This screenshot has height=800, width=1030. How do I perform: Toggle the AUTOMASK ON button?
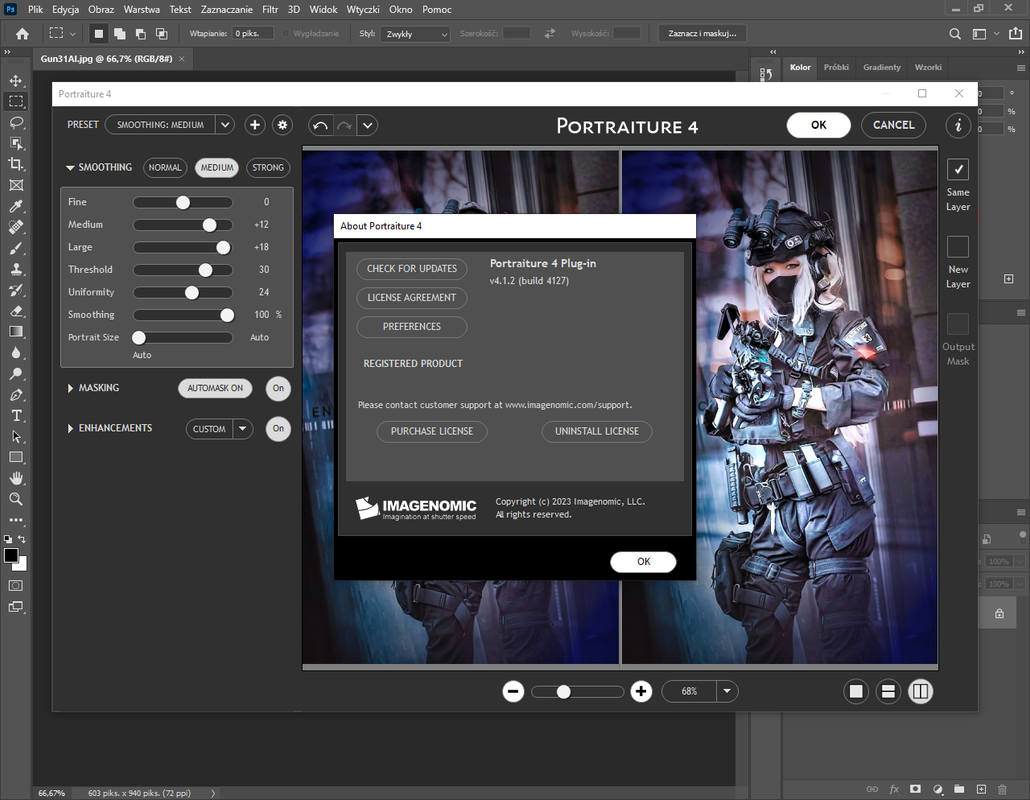point(215,388)
